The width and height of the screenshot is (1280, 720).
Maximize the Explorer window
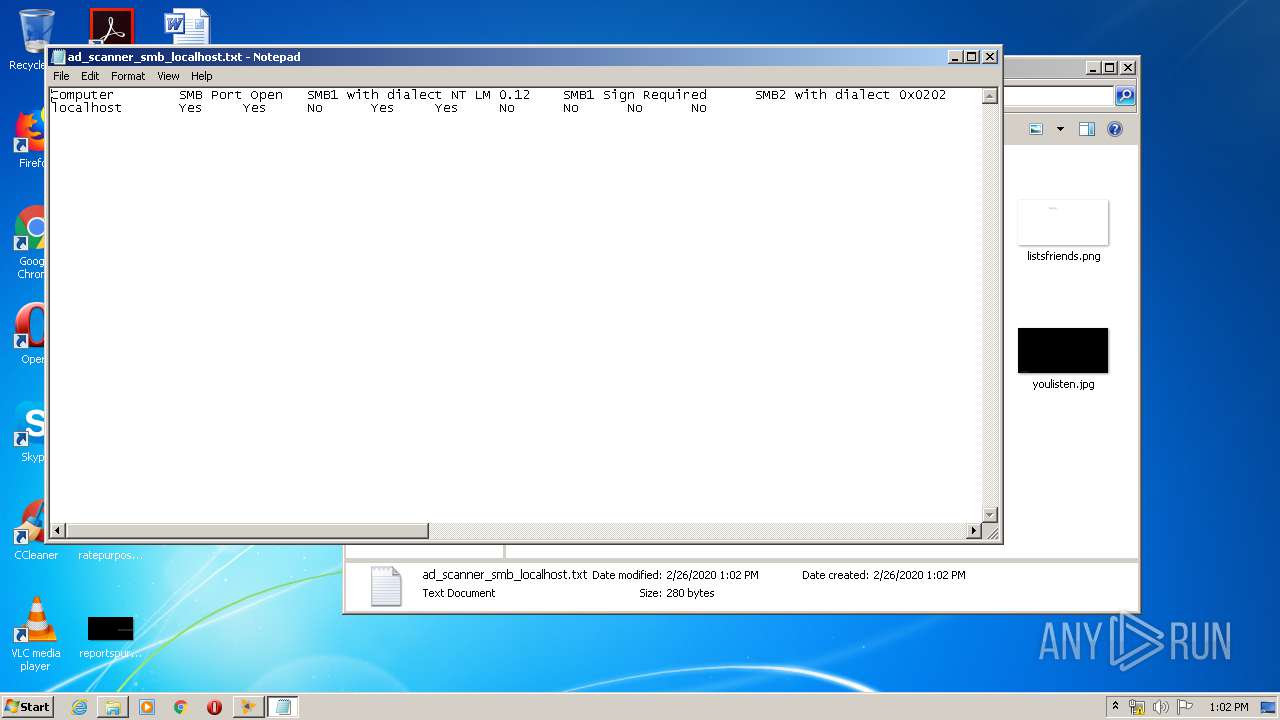tap(1109, 68)
